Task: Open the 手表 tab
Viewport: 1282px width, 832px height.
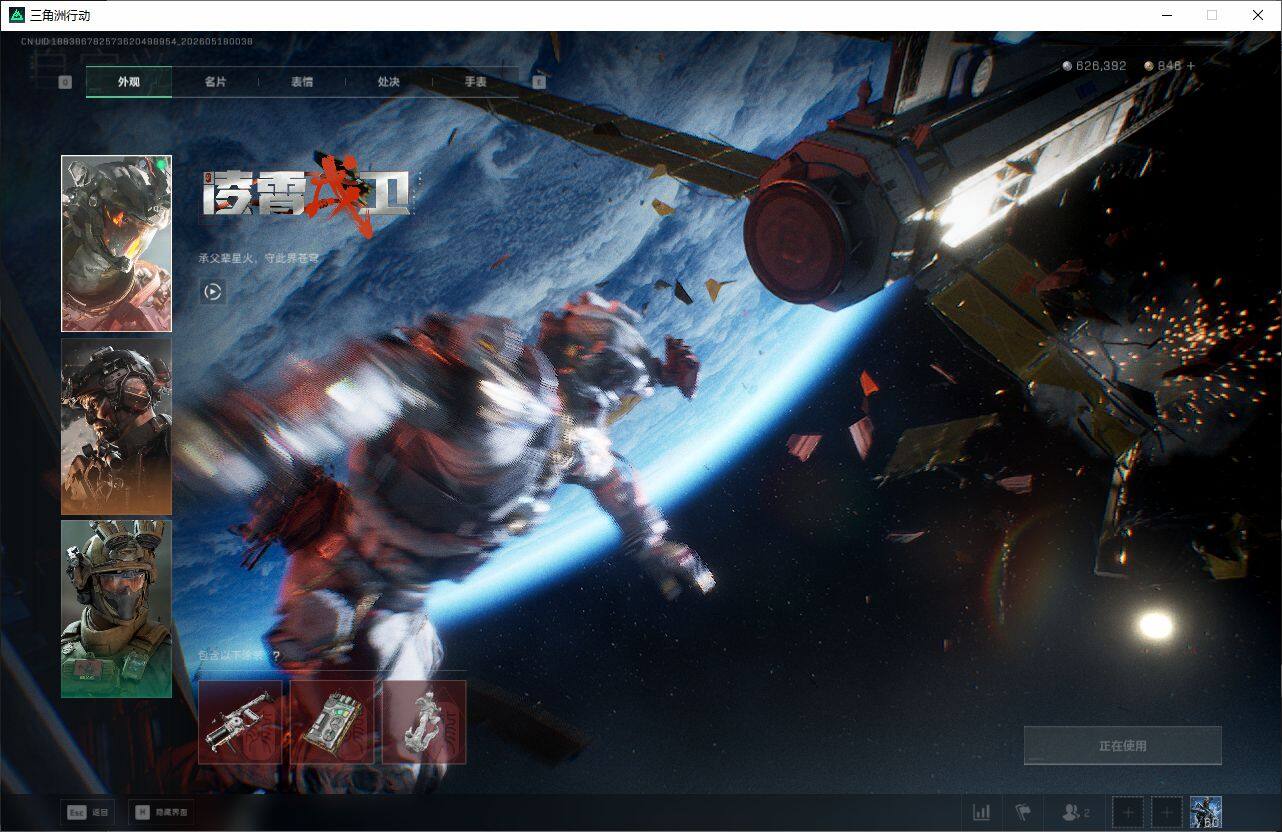Action: [475, 82]
